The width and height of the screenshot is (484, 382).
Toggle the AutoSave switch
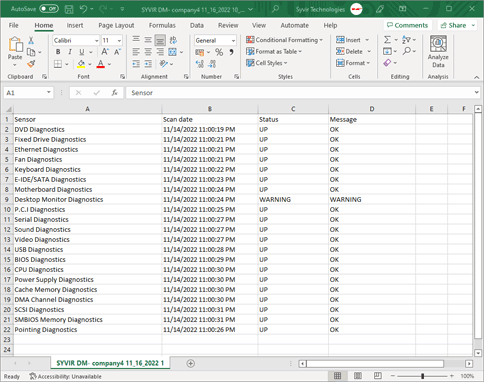tap(49, 9)
